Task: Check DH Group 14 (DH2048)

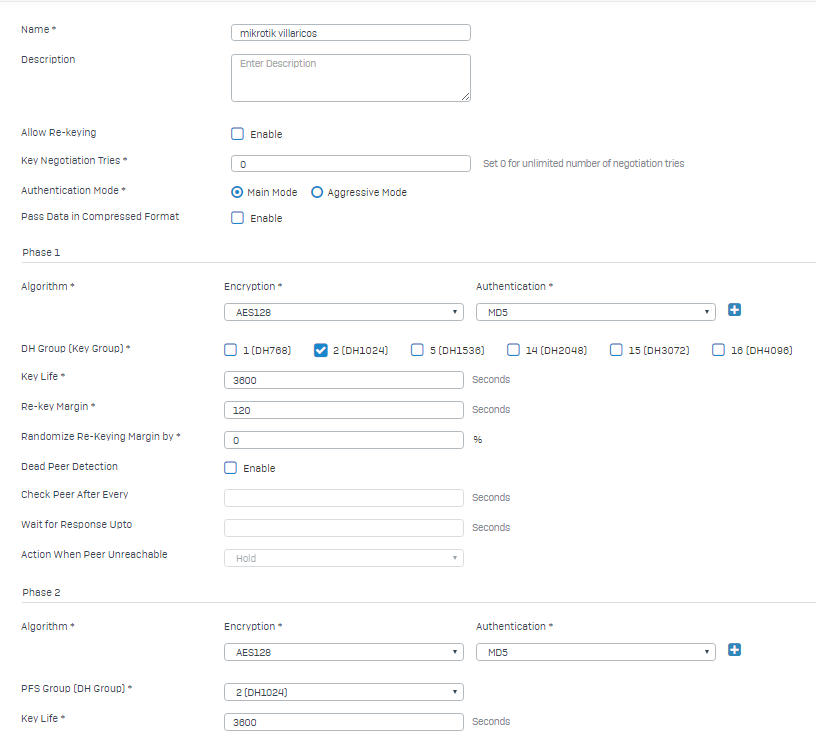Action: click(x=513, y=350)
